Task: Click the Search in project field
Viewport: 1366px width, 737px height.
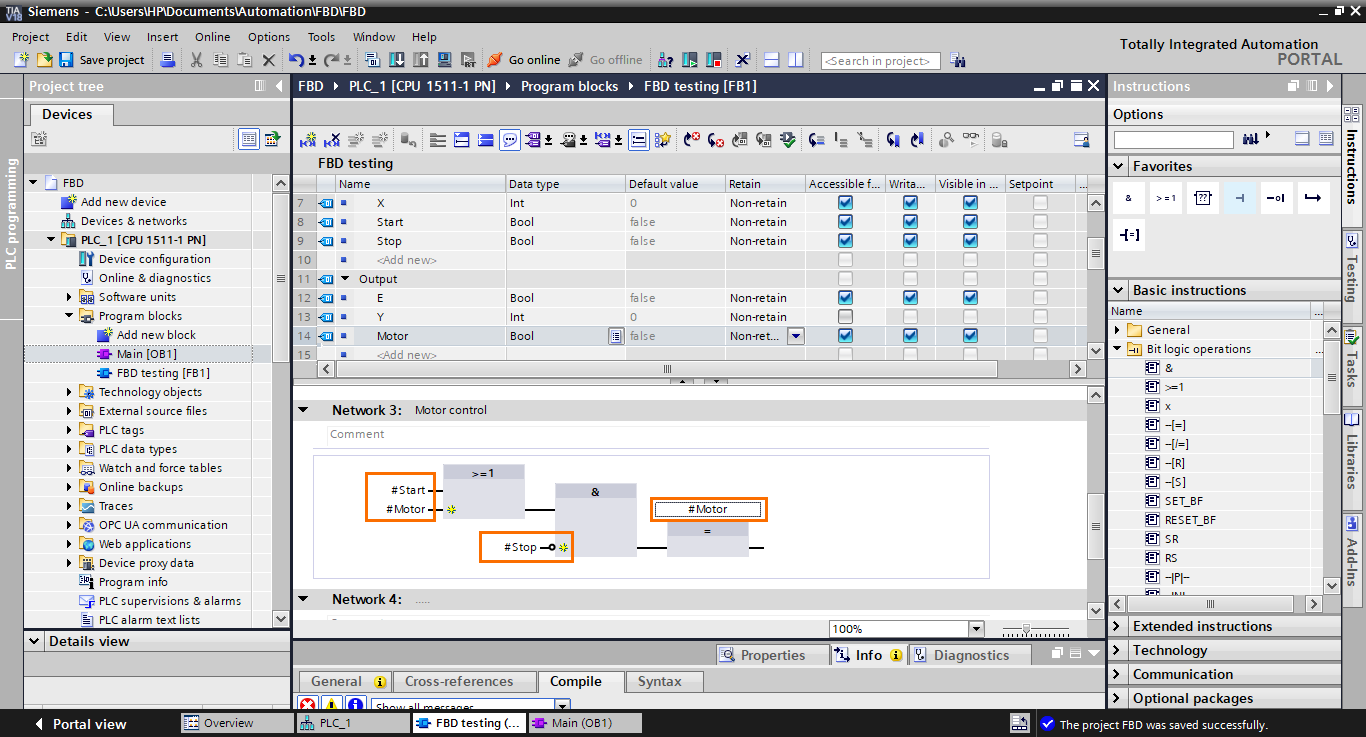Action: point(880,60)
